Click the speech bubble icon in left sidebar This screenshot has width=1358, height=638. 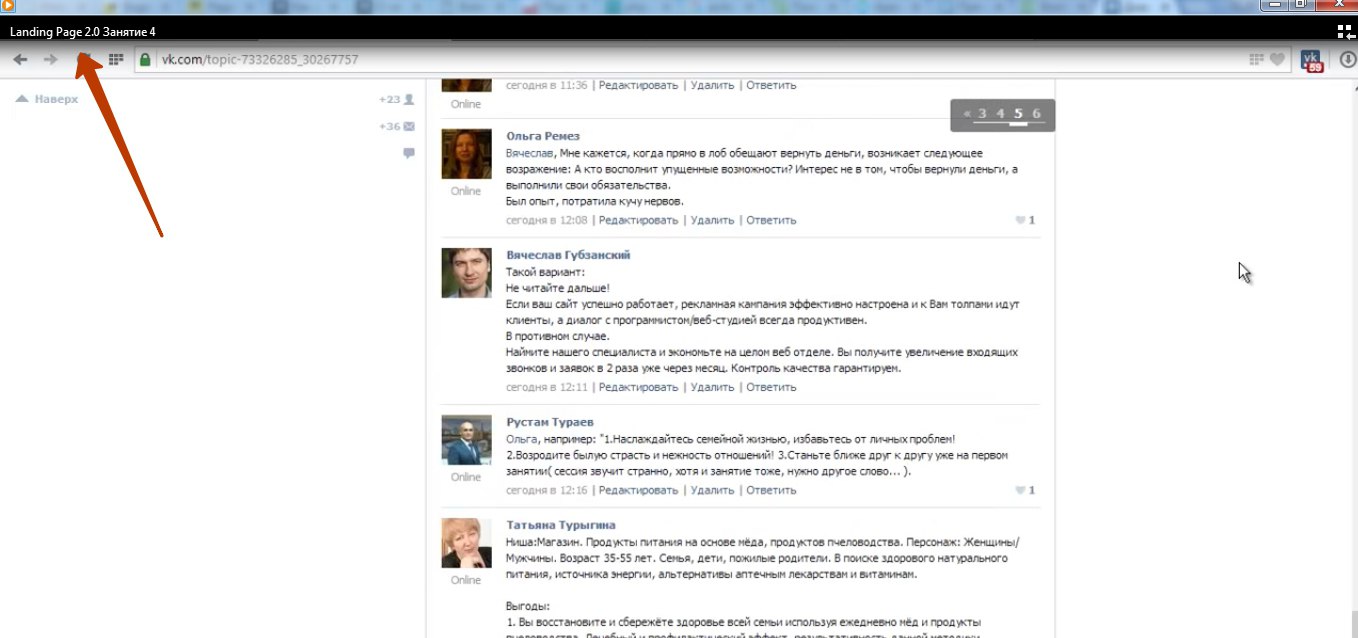click(x=409, y=153)
